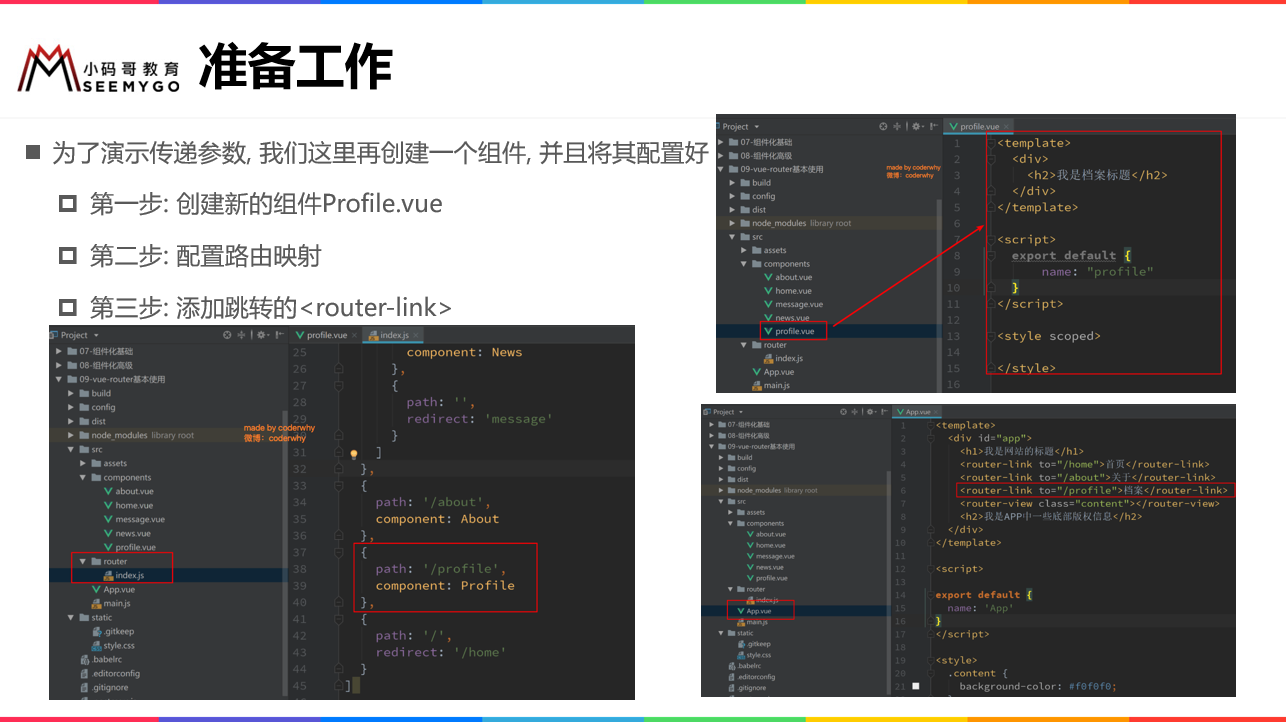Open Project view dropdown in App.vue screenshot
The width and height of the screenshot is (1286, 722).
tap(741, 412)
